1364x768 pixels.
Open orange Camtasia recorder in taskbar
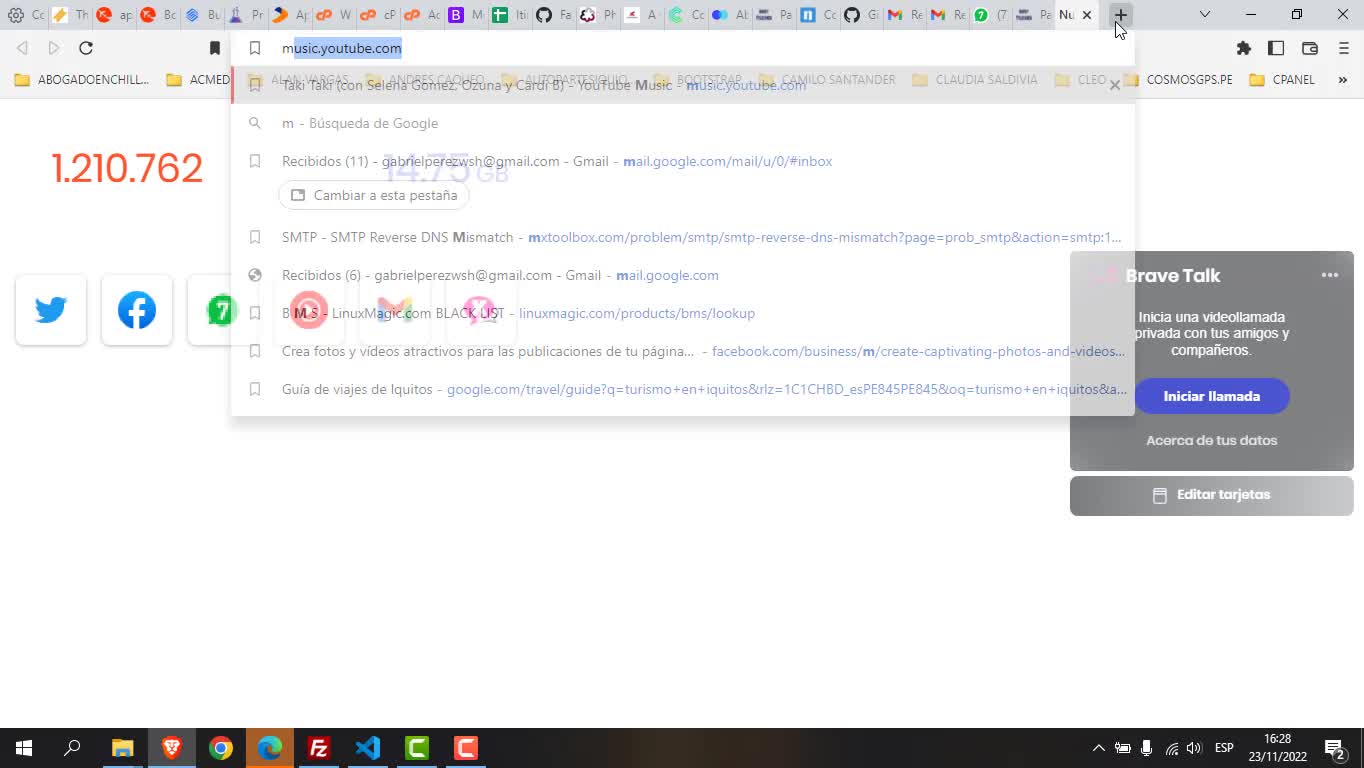pos(466,748)
